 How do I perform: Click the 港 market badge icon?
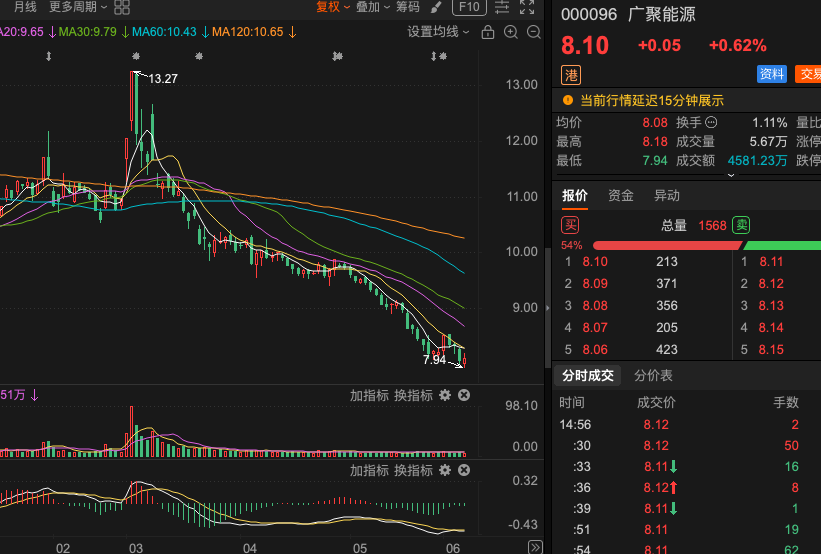(x=571, y=75)
